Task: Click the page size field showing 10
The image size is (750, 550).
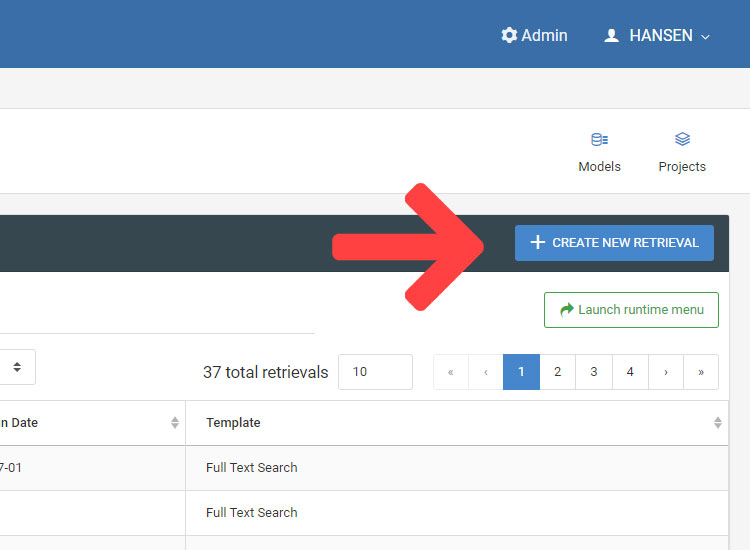Action: pyautogui.click(x=375, y=372)
